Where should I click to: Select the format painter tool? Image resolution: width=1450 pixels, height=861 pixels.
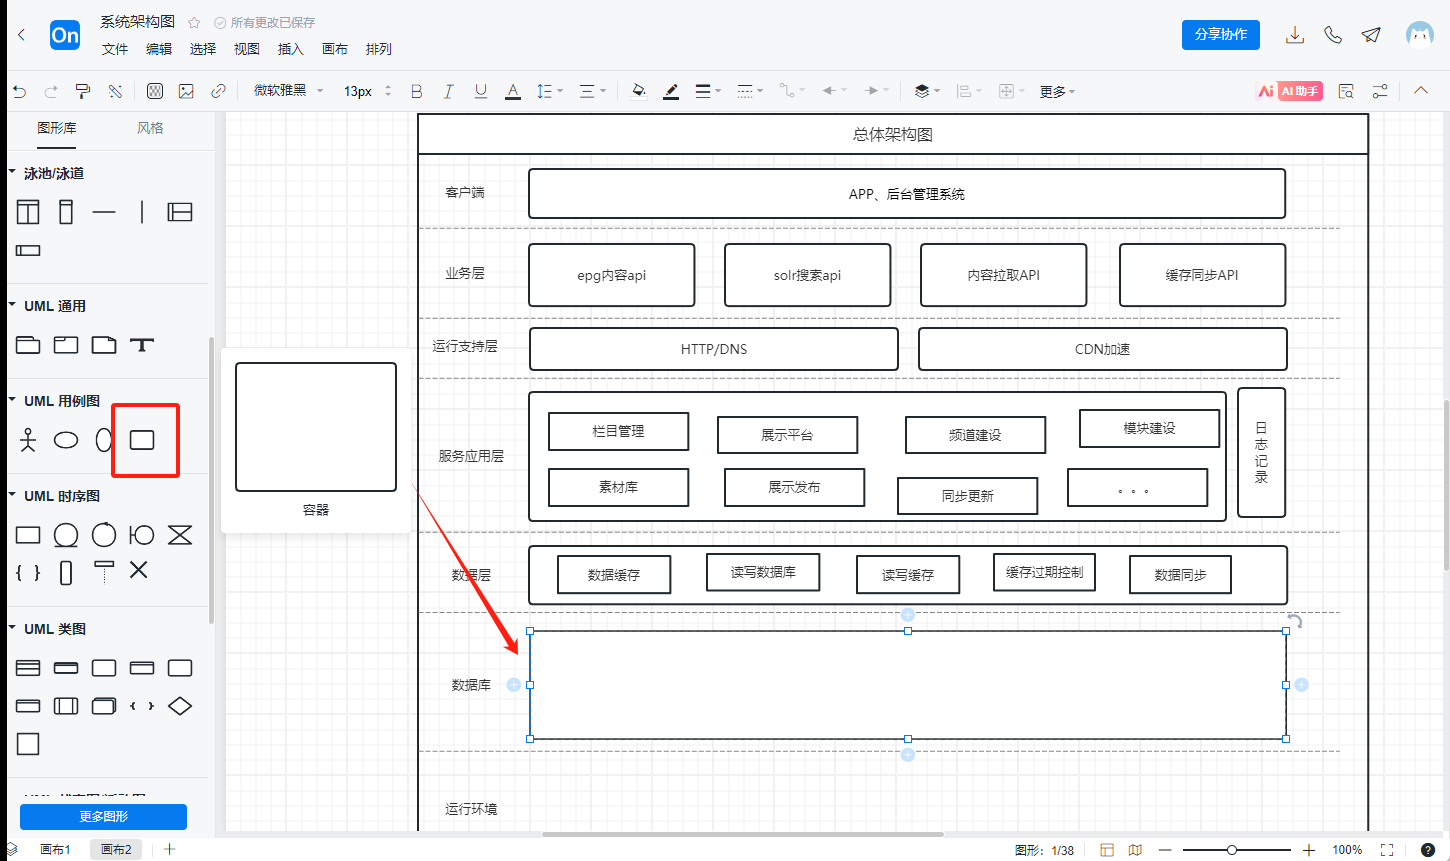coord(84,91)
